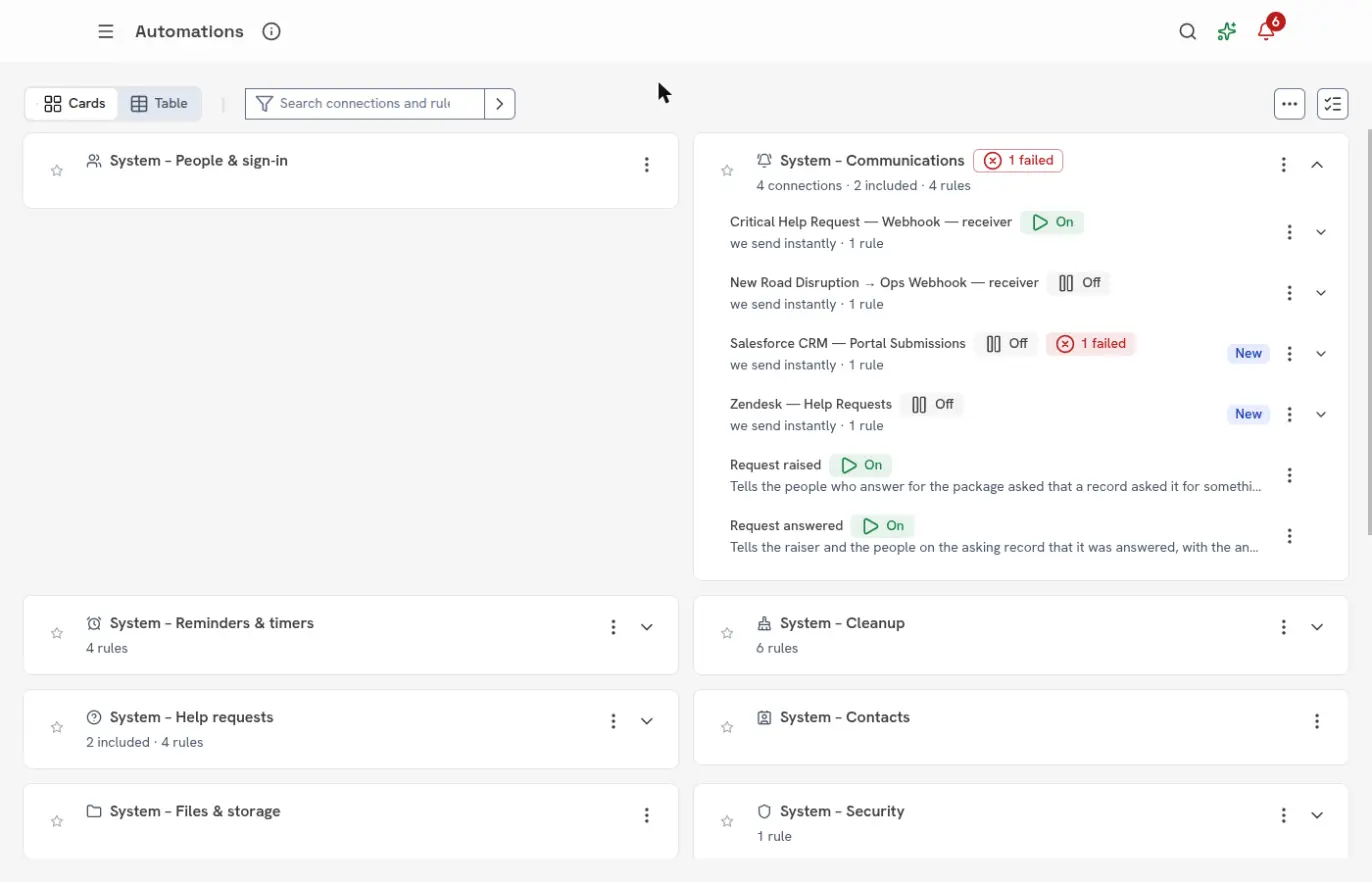Toggle On status of Request answered rule

(883, 526)
